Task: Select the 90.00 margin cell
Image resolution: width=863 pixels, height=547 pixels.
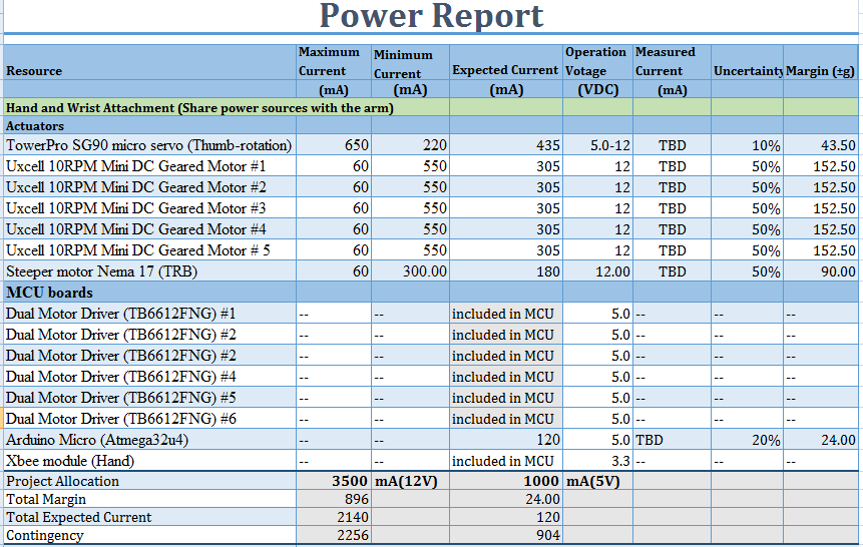Action: [820, 271]
